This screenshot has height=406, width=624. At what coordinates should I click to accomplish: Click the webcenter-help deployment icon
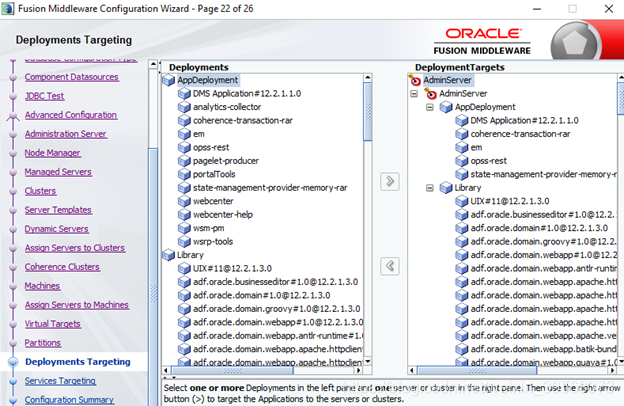pyautogui.click(x=184, y=215)
